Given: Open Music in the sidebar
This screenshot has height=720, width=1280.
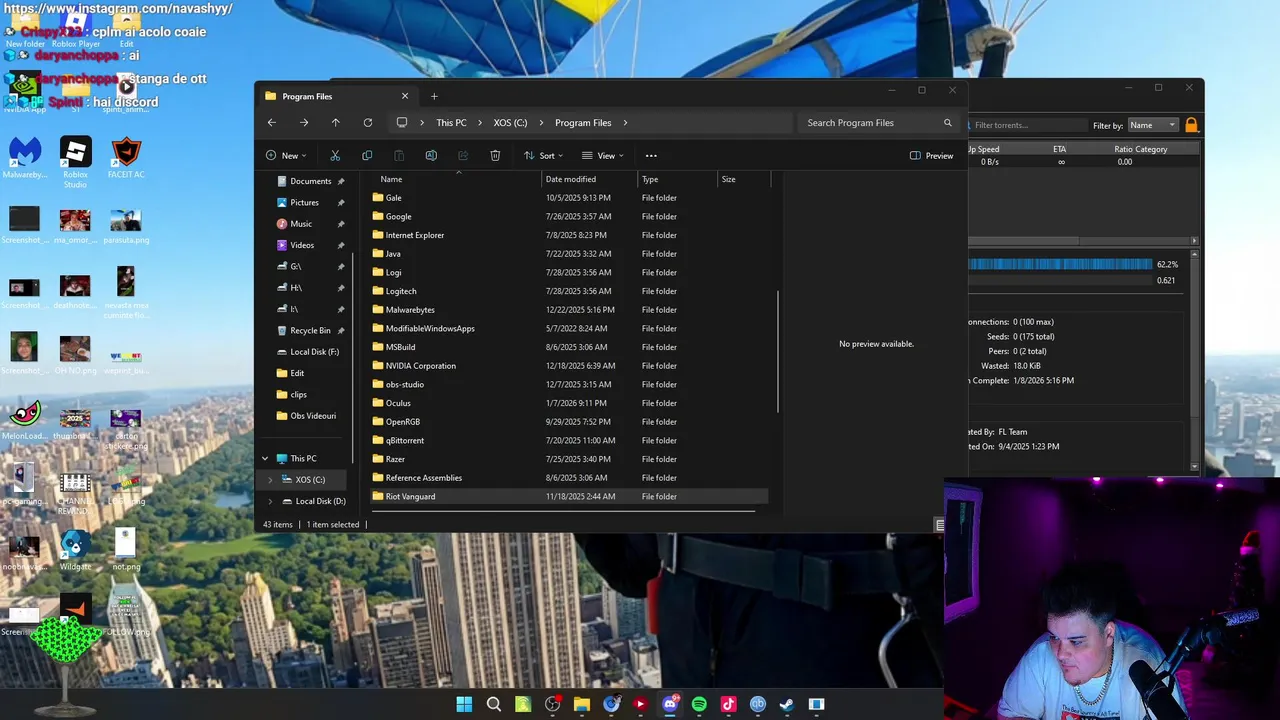Looking at the screenshot, I should 301,224.
